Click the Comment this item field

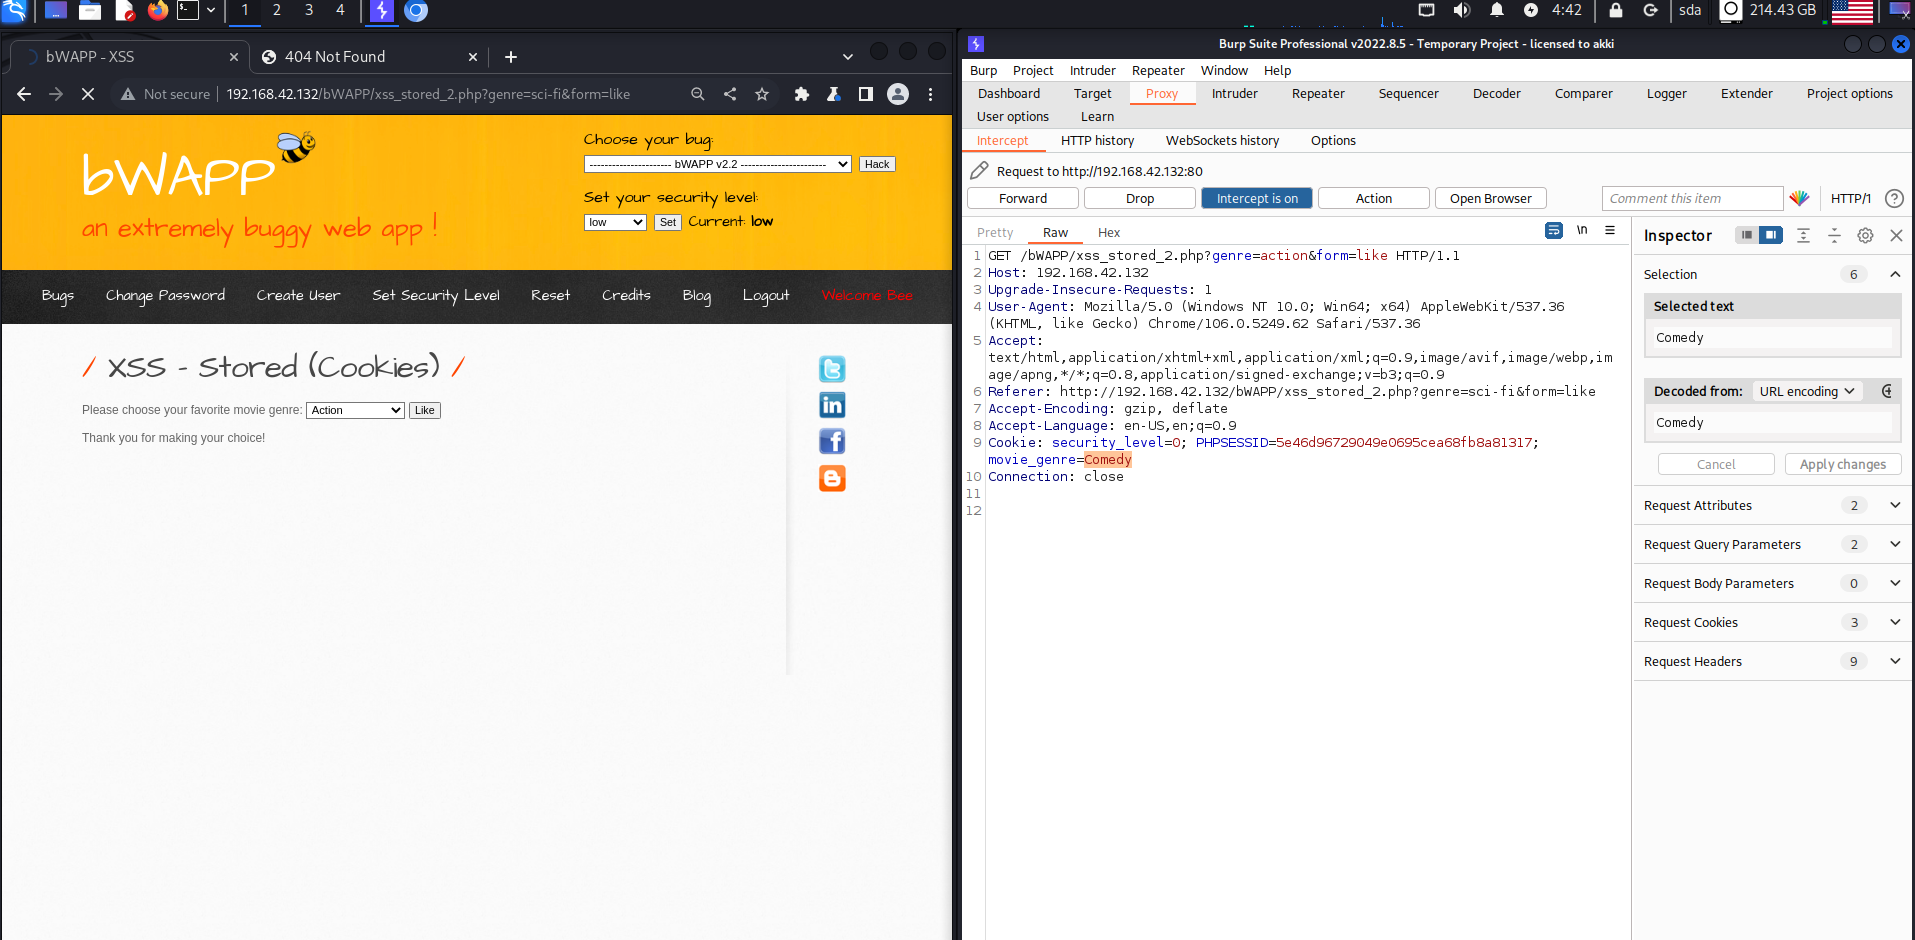coord(1691,198)
